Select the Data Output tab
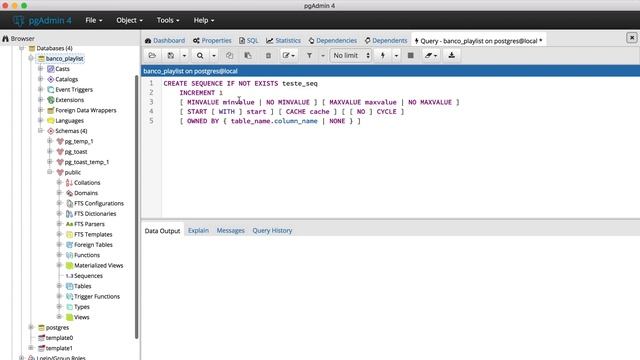The height and width of the screenshot is (360, 640). click(x=162, y=231)
